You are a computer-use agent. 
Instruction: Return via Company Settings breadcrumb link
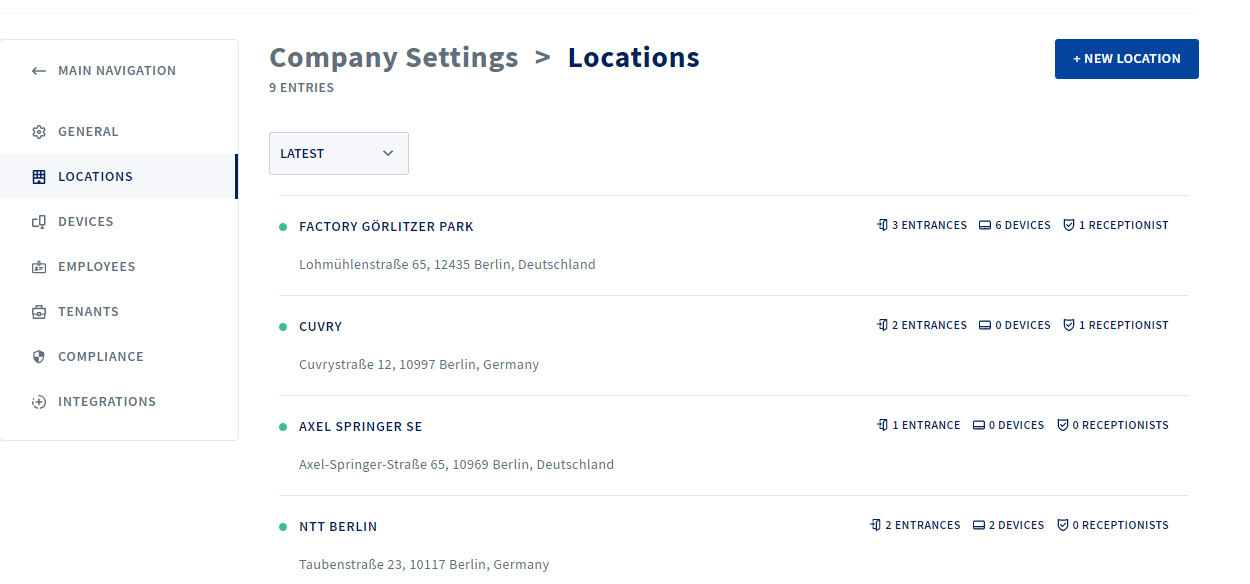[394, 58]
